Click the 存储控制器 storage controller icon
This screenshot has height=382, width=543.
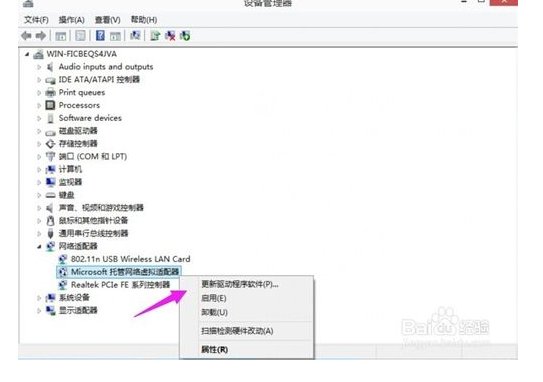51,143
